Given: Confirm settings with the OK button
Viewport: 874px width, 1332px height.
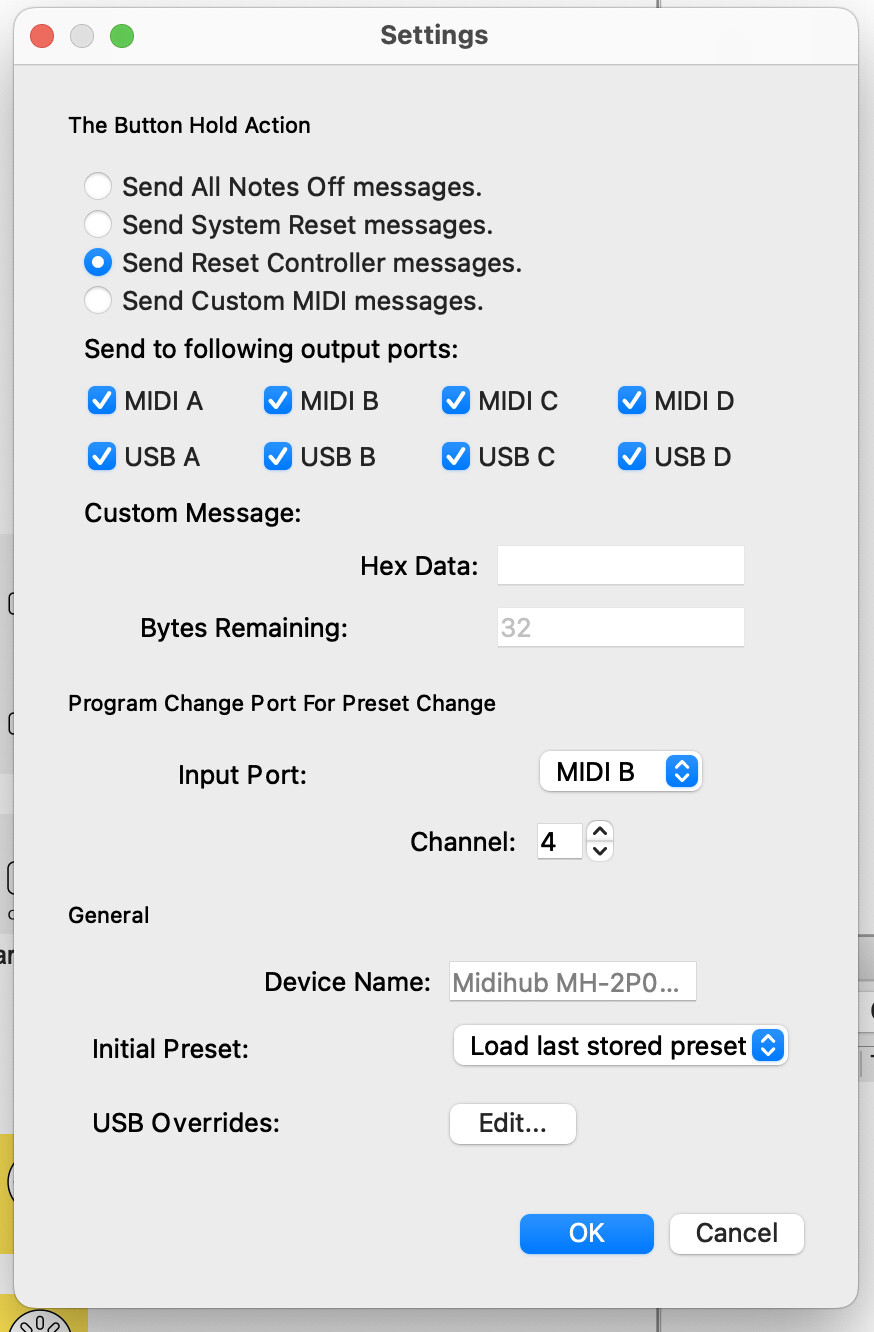Looking at the screenshot, I should (586, 1233).
